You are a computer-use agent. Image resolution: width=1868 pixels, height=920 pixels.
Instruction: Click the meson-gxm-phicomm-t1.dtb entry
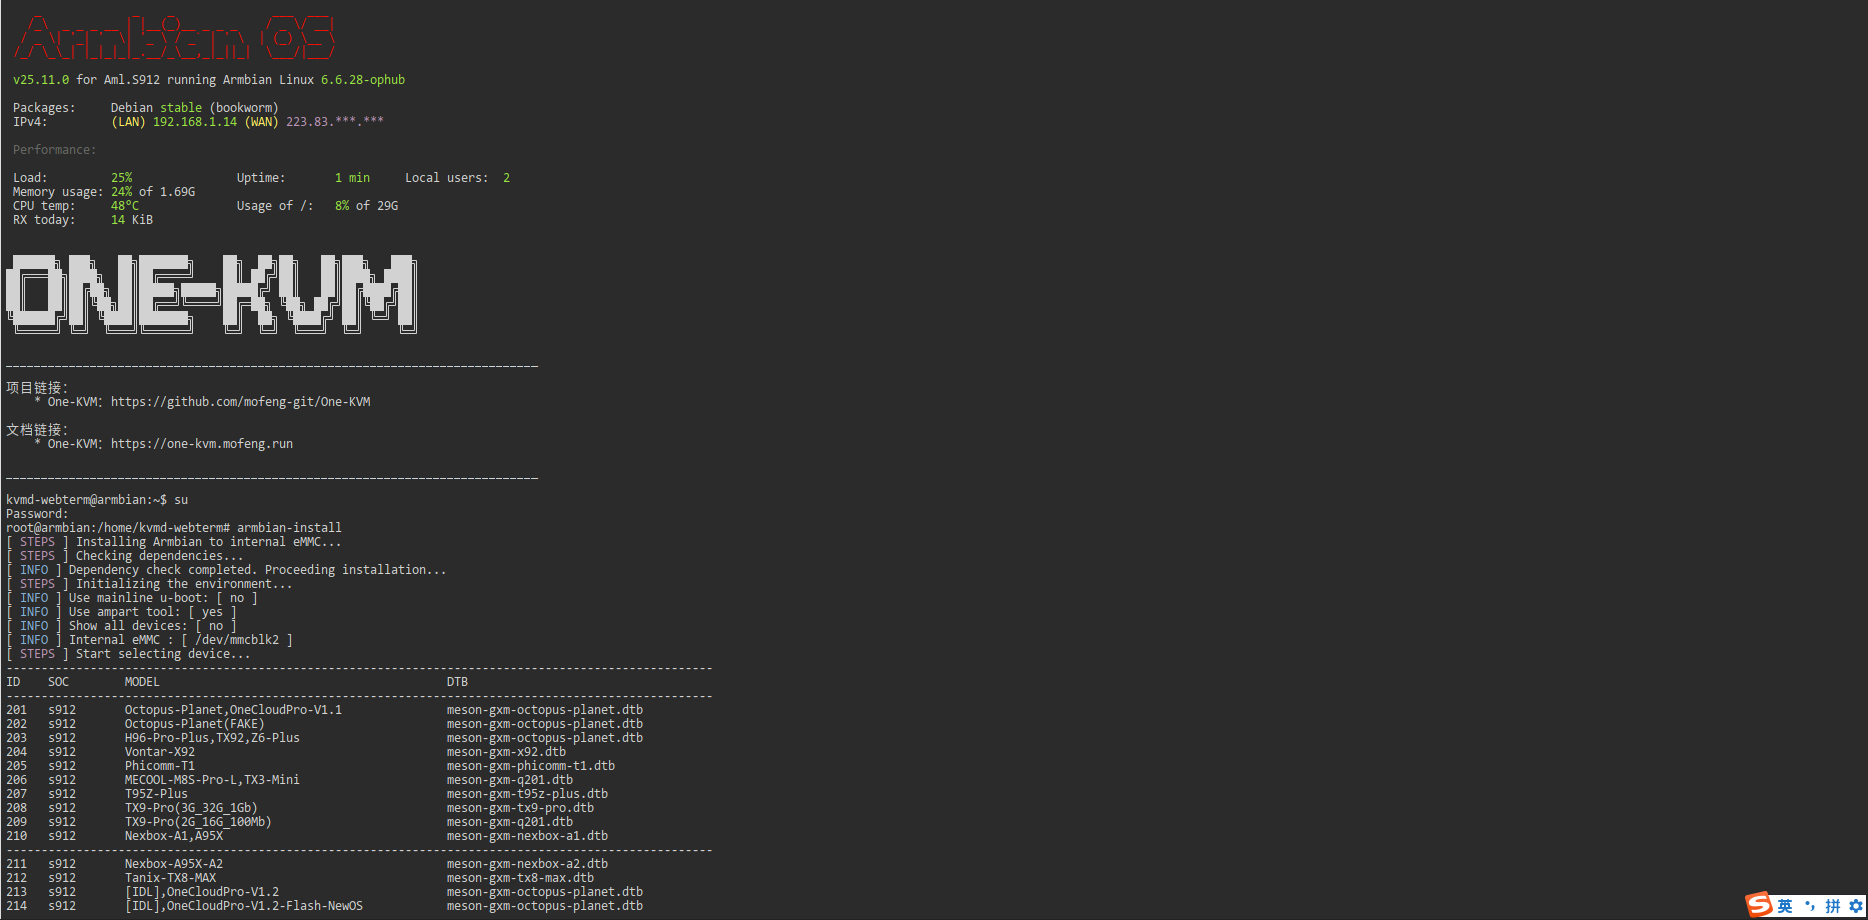click(x=531, y=766)
